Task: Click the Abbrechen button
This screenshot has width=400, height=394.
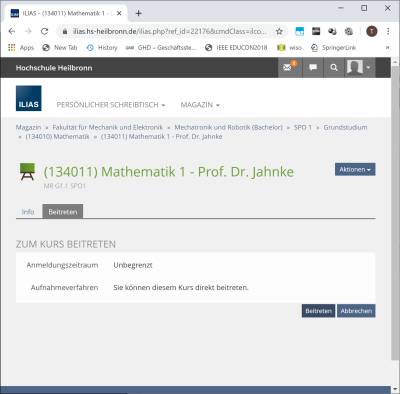Action: (356, 311)
